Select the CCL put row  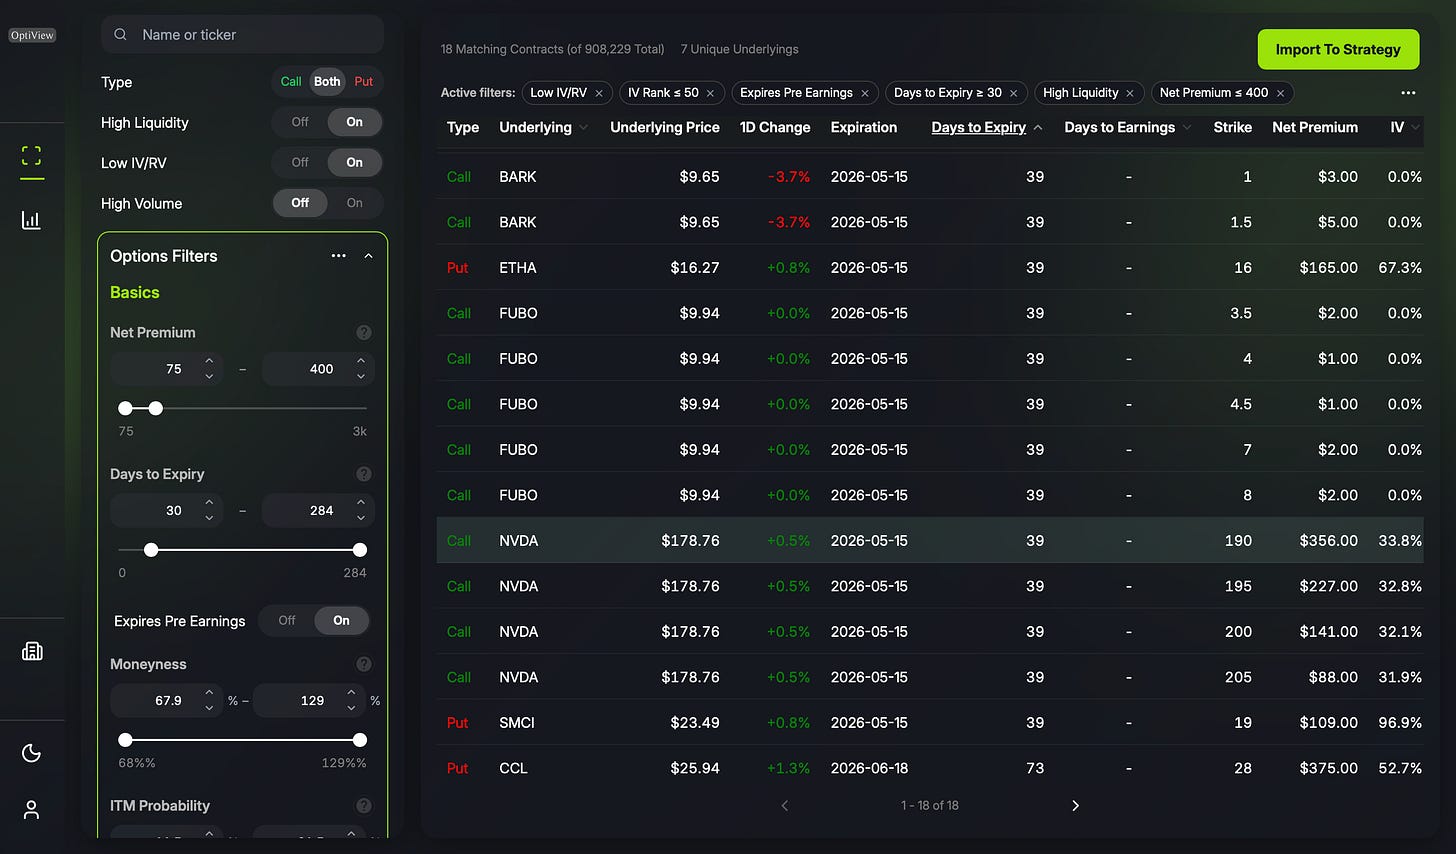(x=930, y=768)
